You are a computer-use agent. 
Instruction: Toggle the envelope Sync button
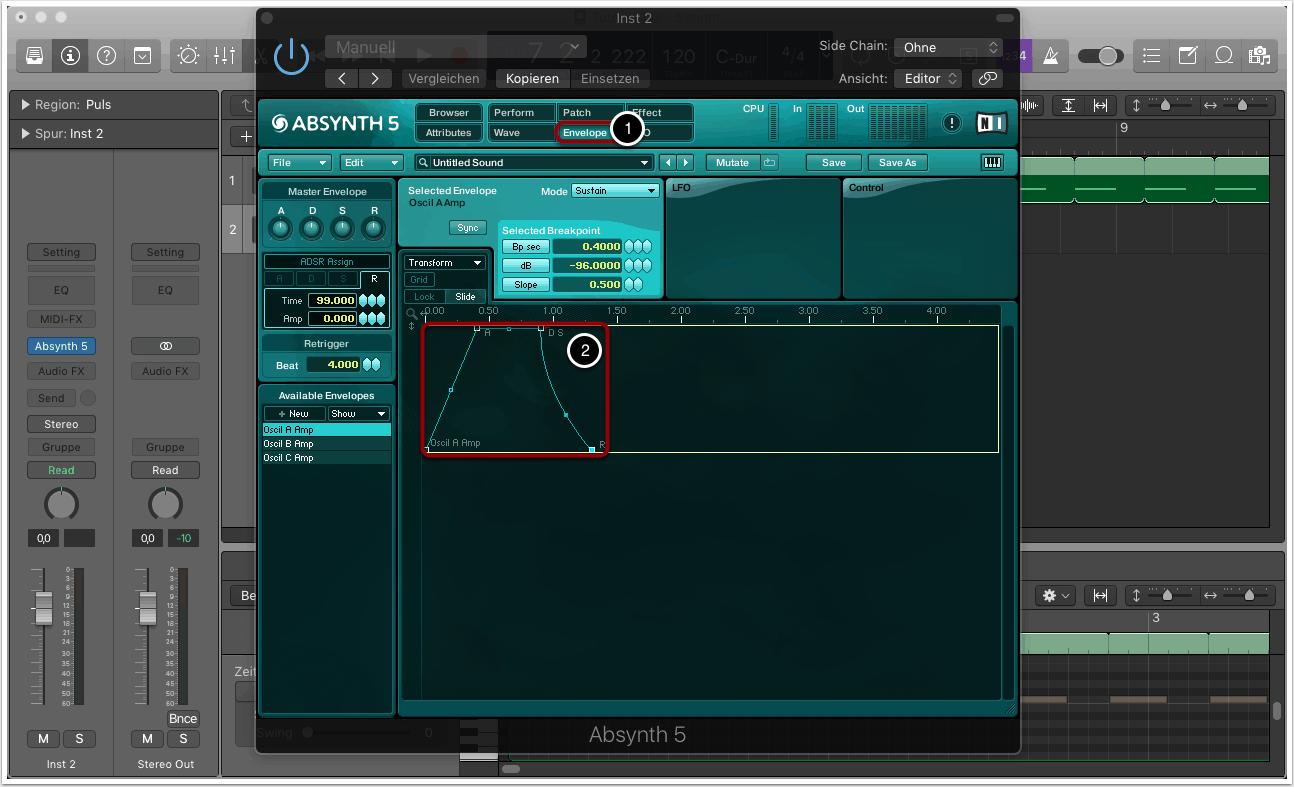click(x=467, y=228)
